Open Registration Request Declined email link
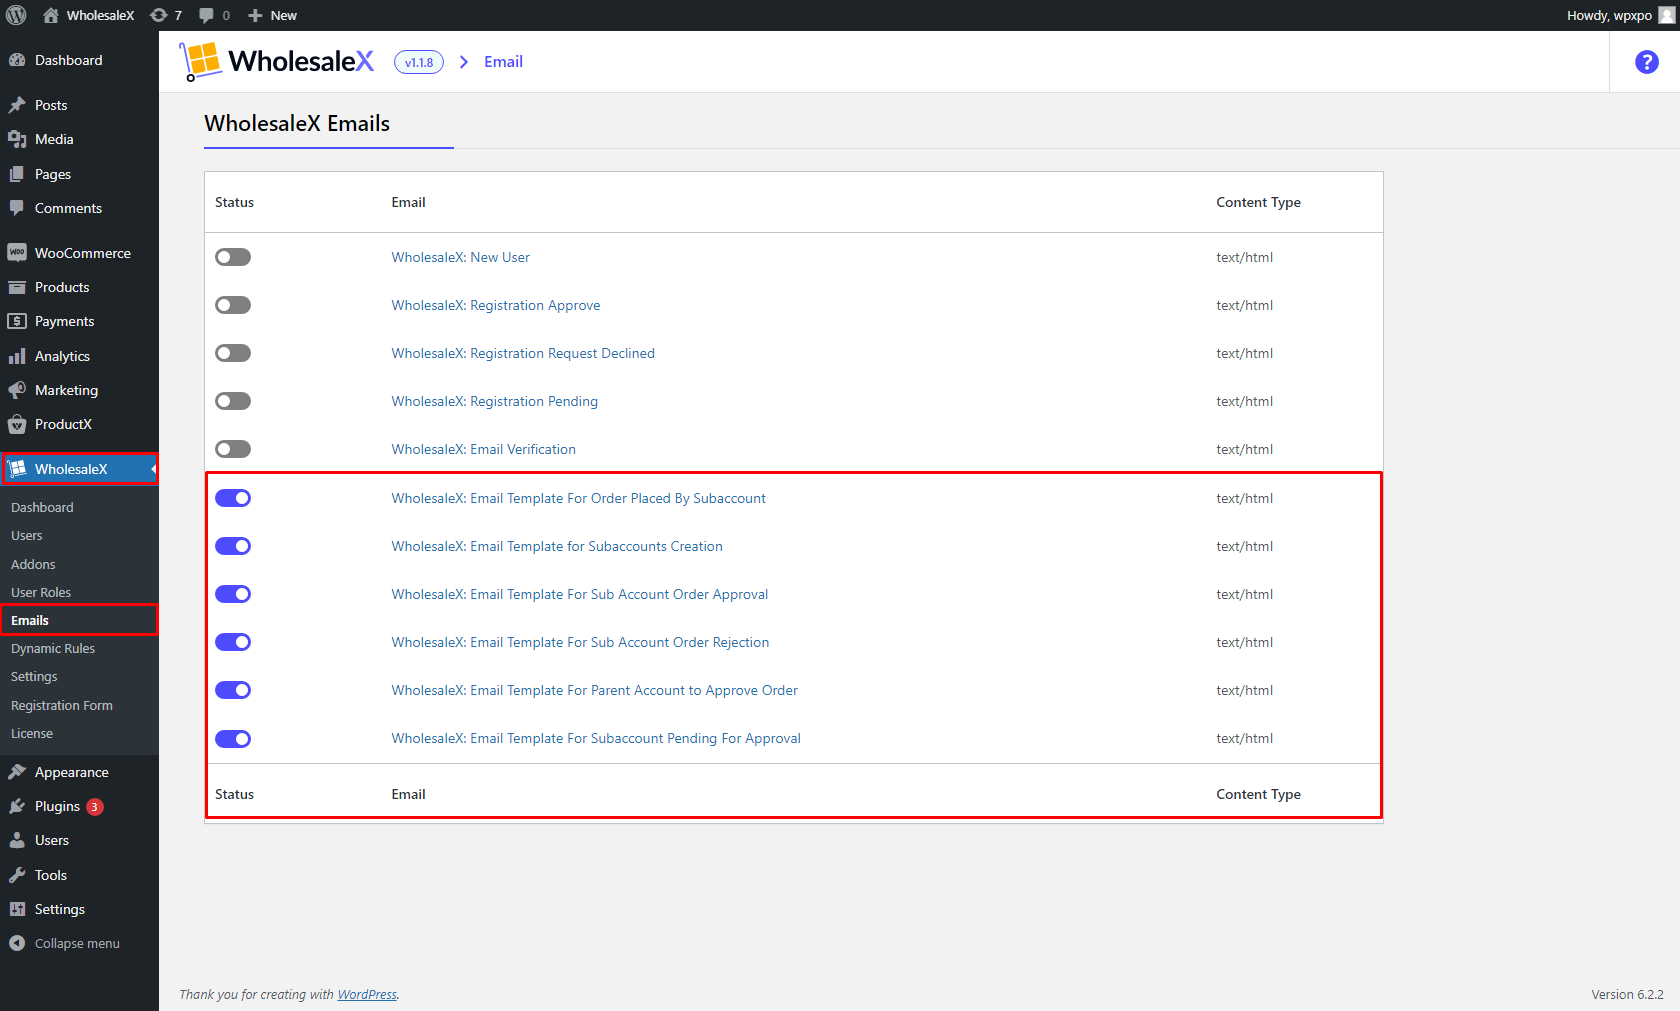The image size is (1680, 1011). (523, 353)
